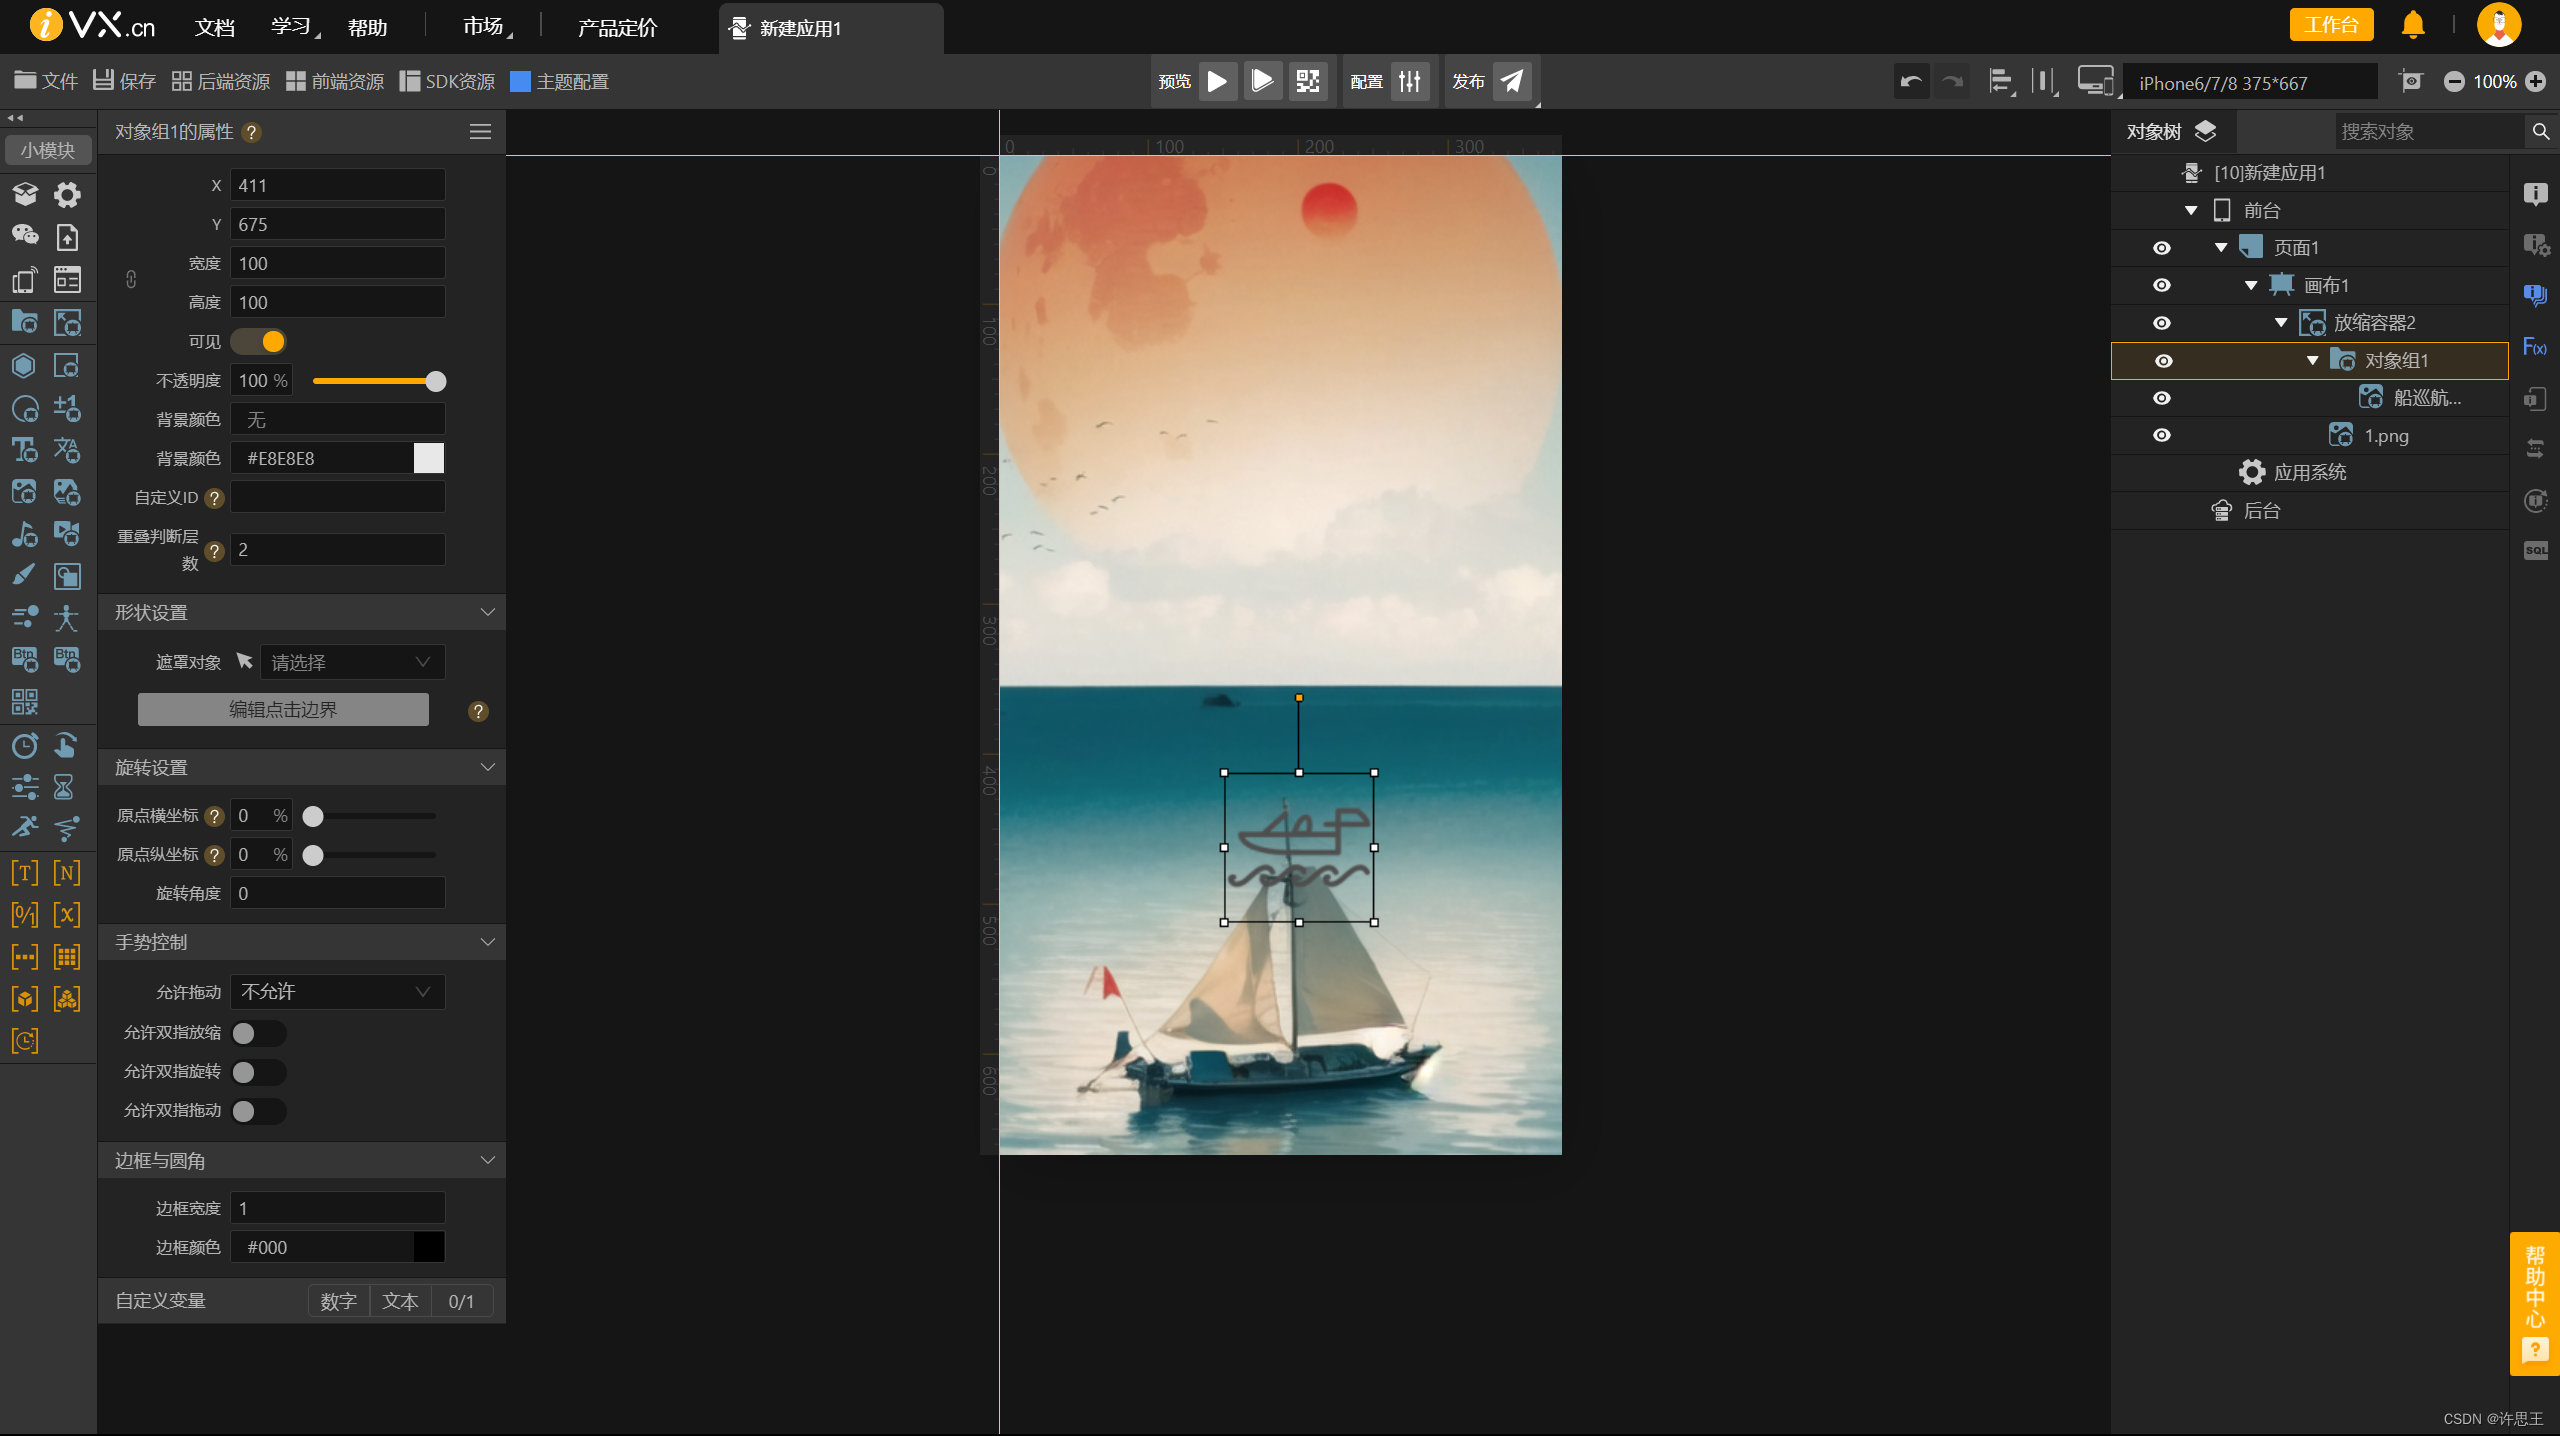Click the #E8E8E8 background color swatch
Viewport: 2560px width, 1436px height.
[x=429, y=458]
